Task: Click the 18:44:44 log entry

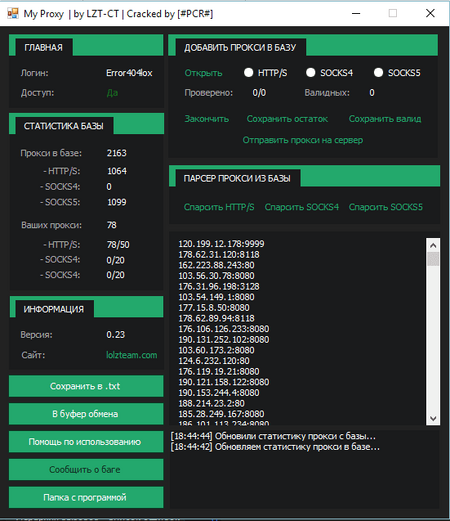Action: pos(273,436)
